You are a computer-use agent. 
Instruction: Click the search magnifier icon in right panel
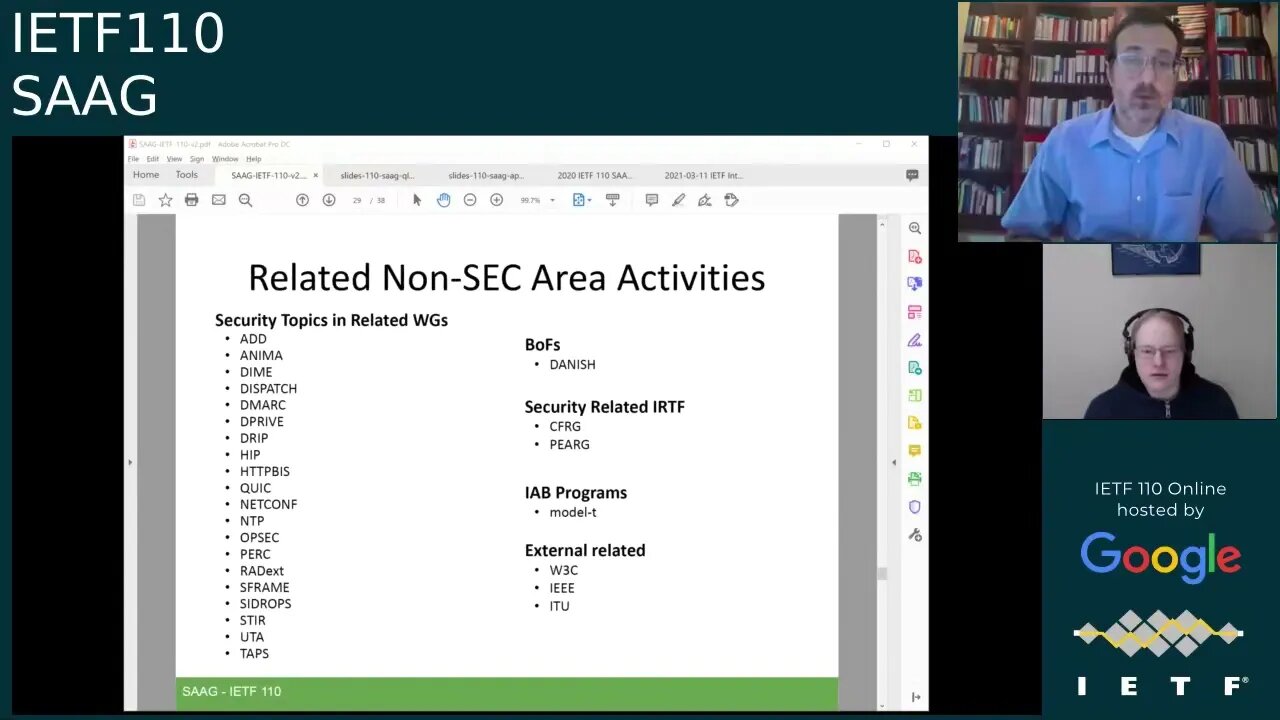point(914,228)
